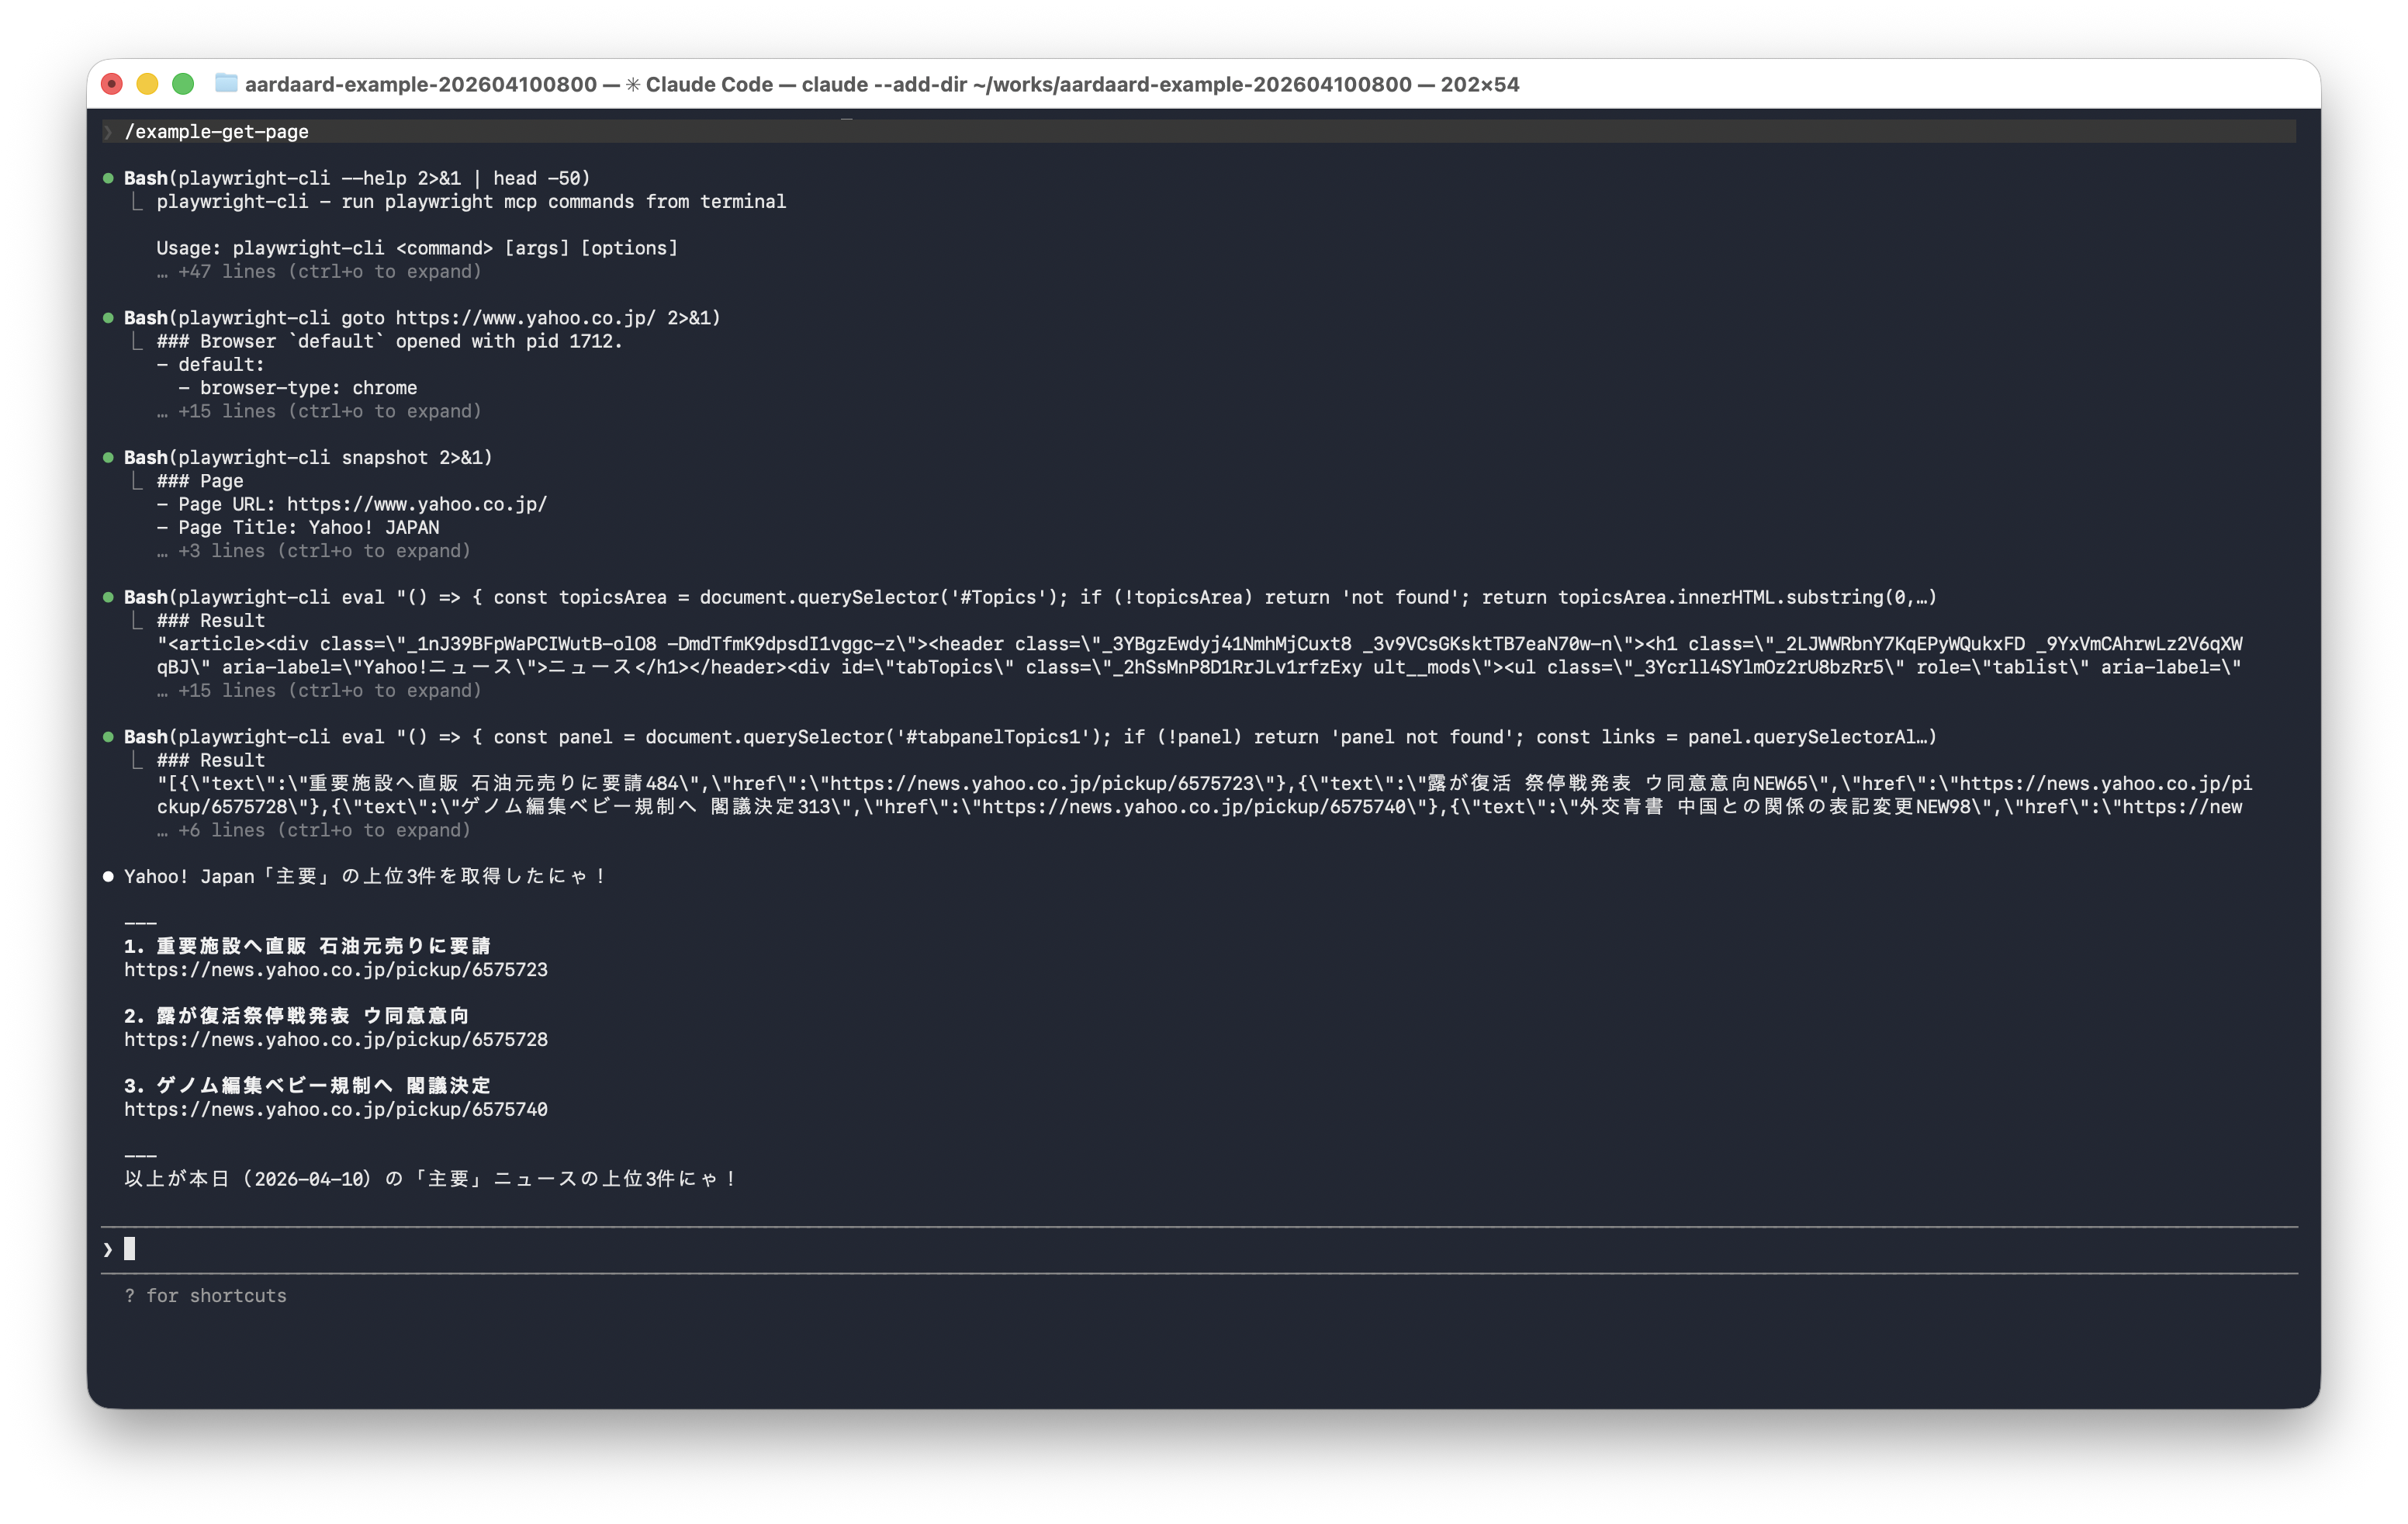The width and height of the screenshot is (2408, 1524).
Task: Click the green status dot beside the goto command
Action: [108, 318]
